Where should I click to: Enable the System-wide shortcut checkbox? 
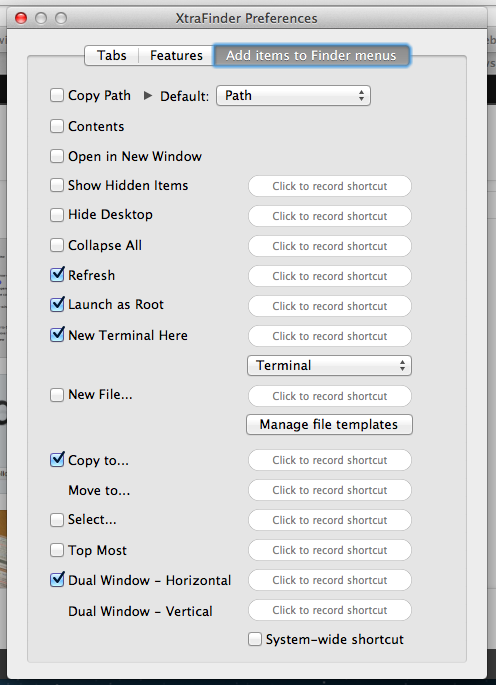(255, 639)
